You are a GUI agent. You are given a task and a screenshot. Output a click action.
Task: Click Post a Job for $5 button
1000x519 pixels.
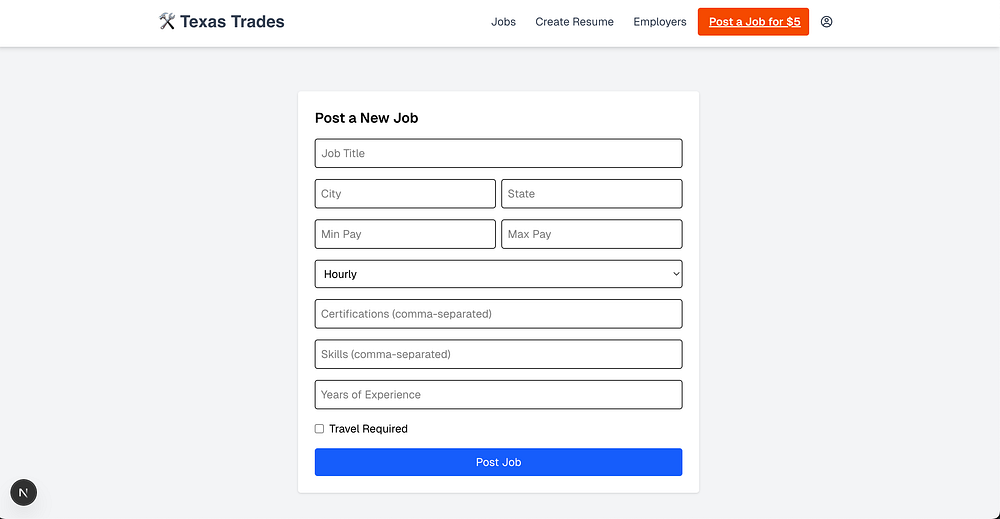coord(753,22)
